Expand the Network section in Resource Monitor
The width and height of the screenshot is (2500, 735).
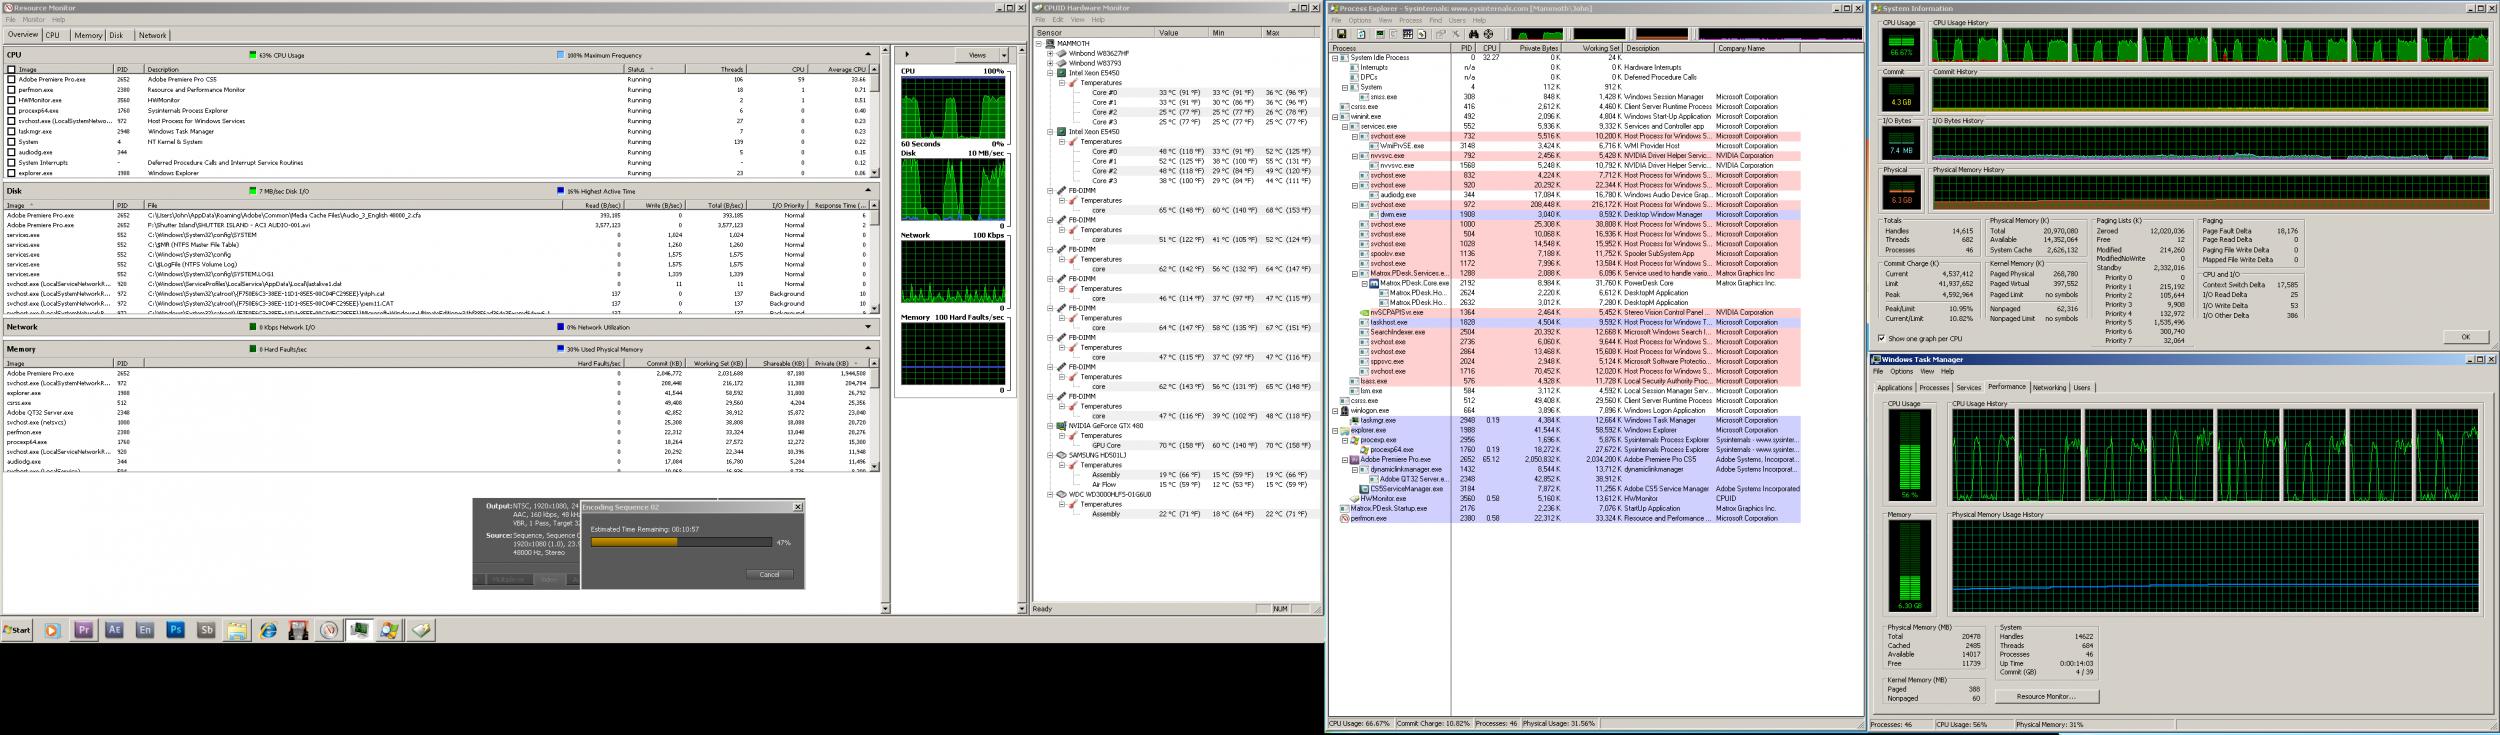pyautogui.click(x=867, y=327)
